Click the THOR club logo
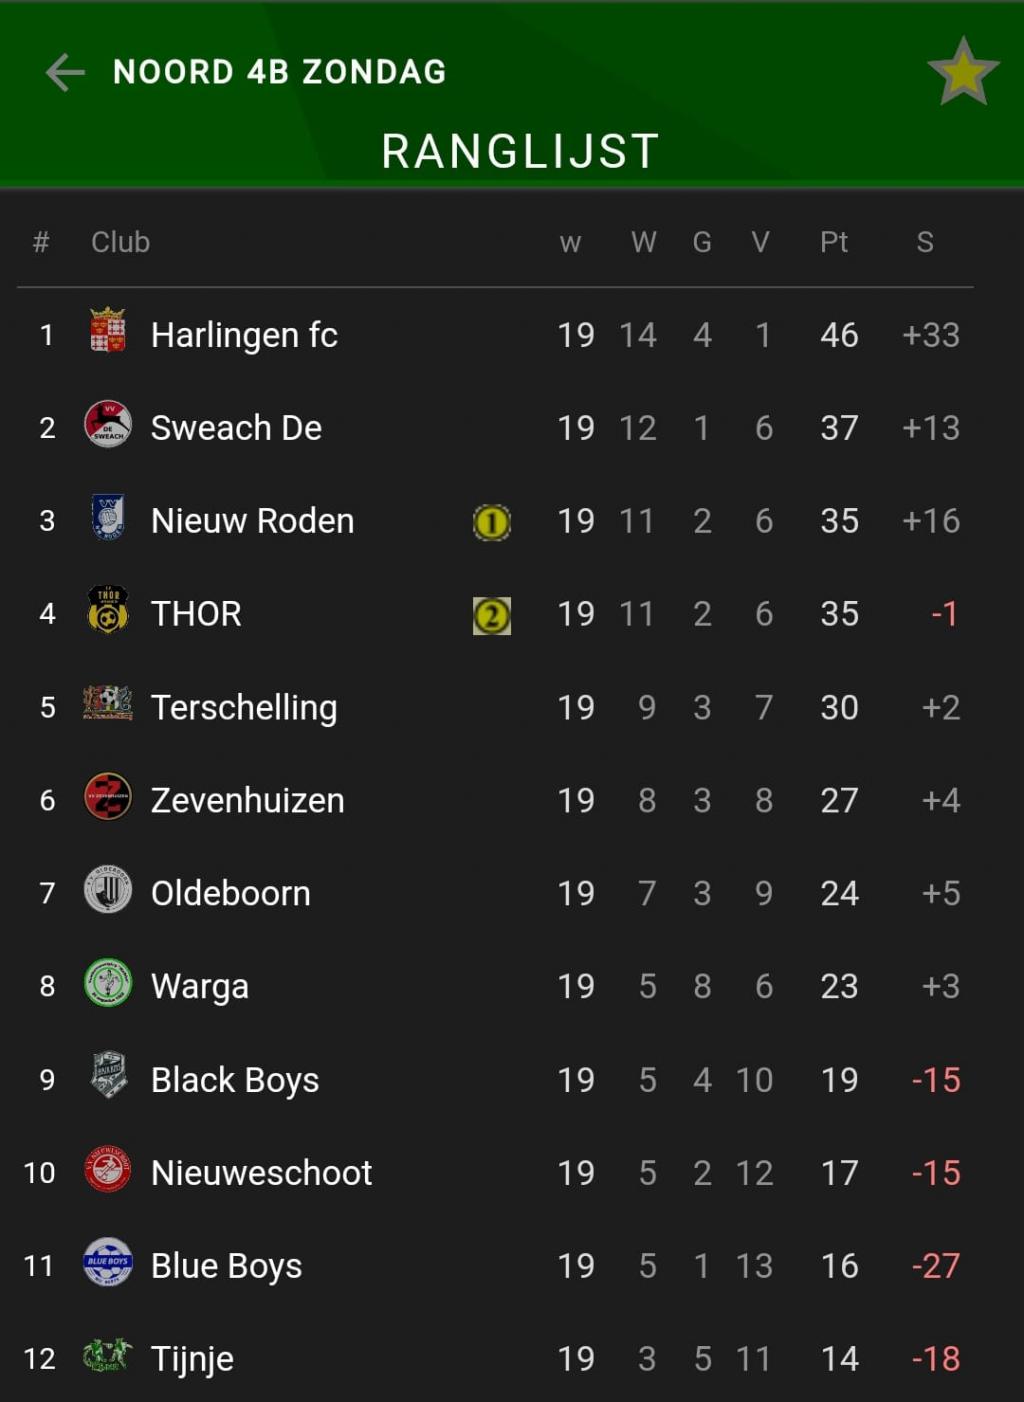The width and height of the screenshot is (1024, 1402). pos(108,610)
